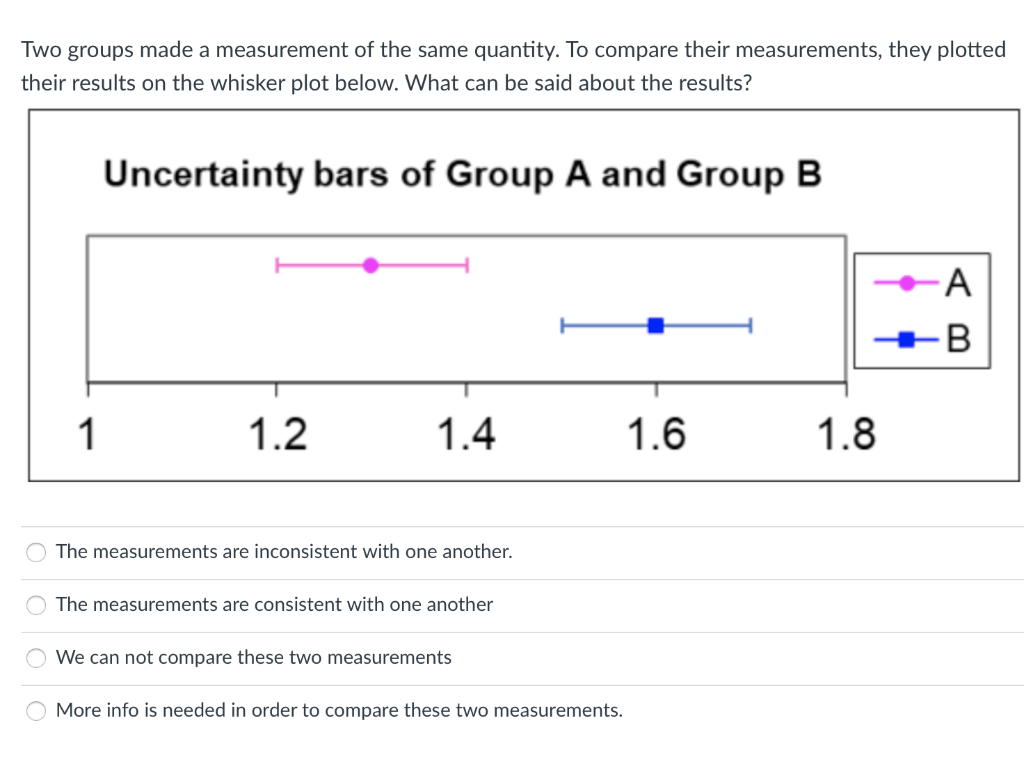Click the chart title 'Uncertainty bars of Group A and Group B'
The height and width of the screenshot is (757, 1024).
tap(462, 174)
